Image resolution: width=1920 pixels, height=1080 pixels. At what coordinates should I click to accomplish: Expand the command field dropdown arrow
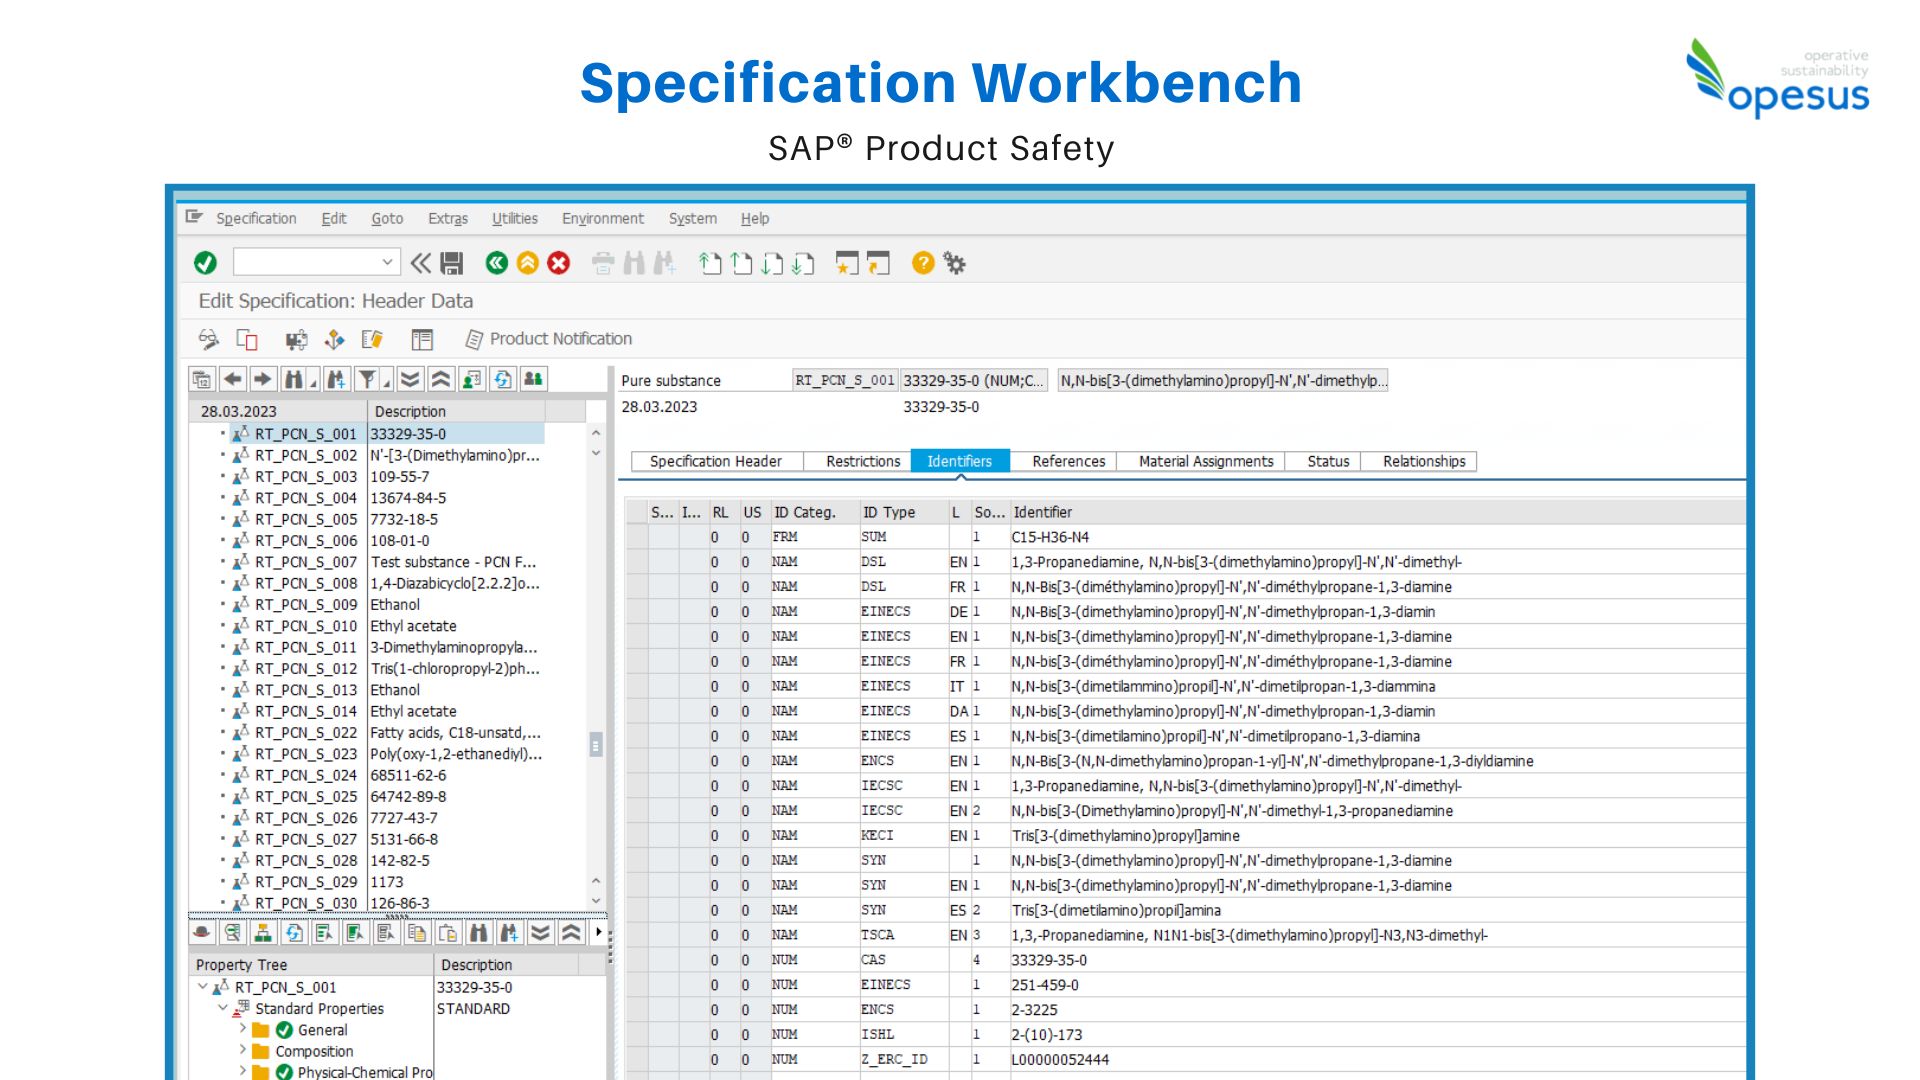(387, 262)
